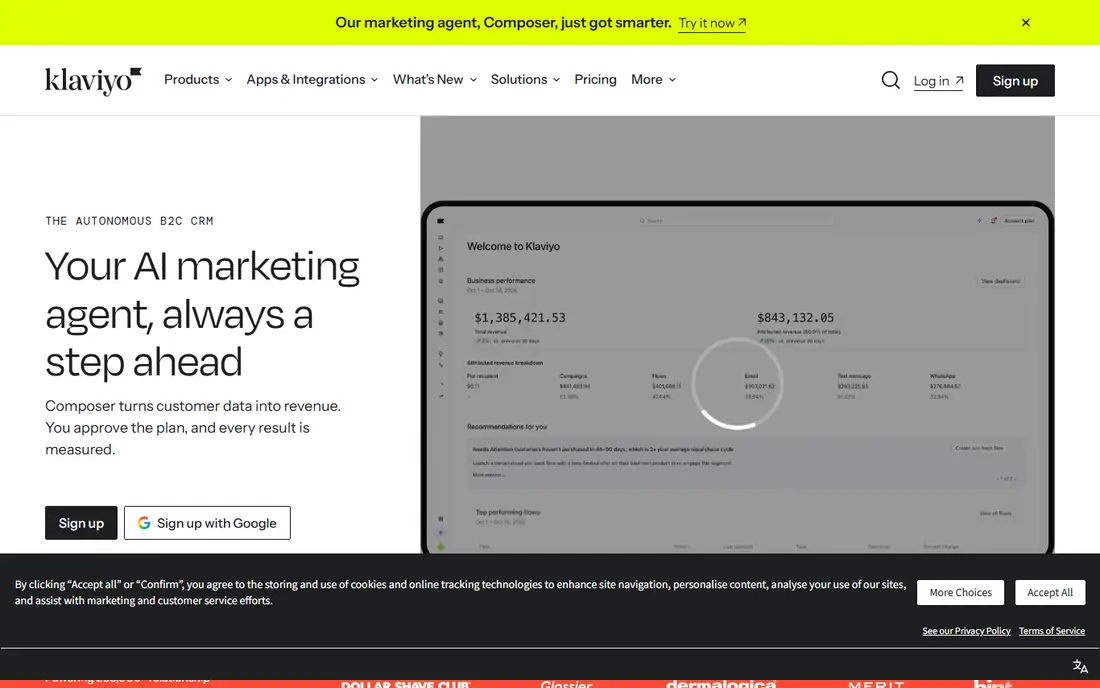This screenshot has height=688, width=1100.
Task: Click the header Sign up button
Action: (1015, 81)
